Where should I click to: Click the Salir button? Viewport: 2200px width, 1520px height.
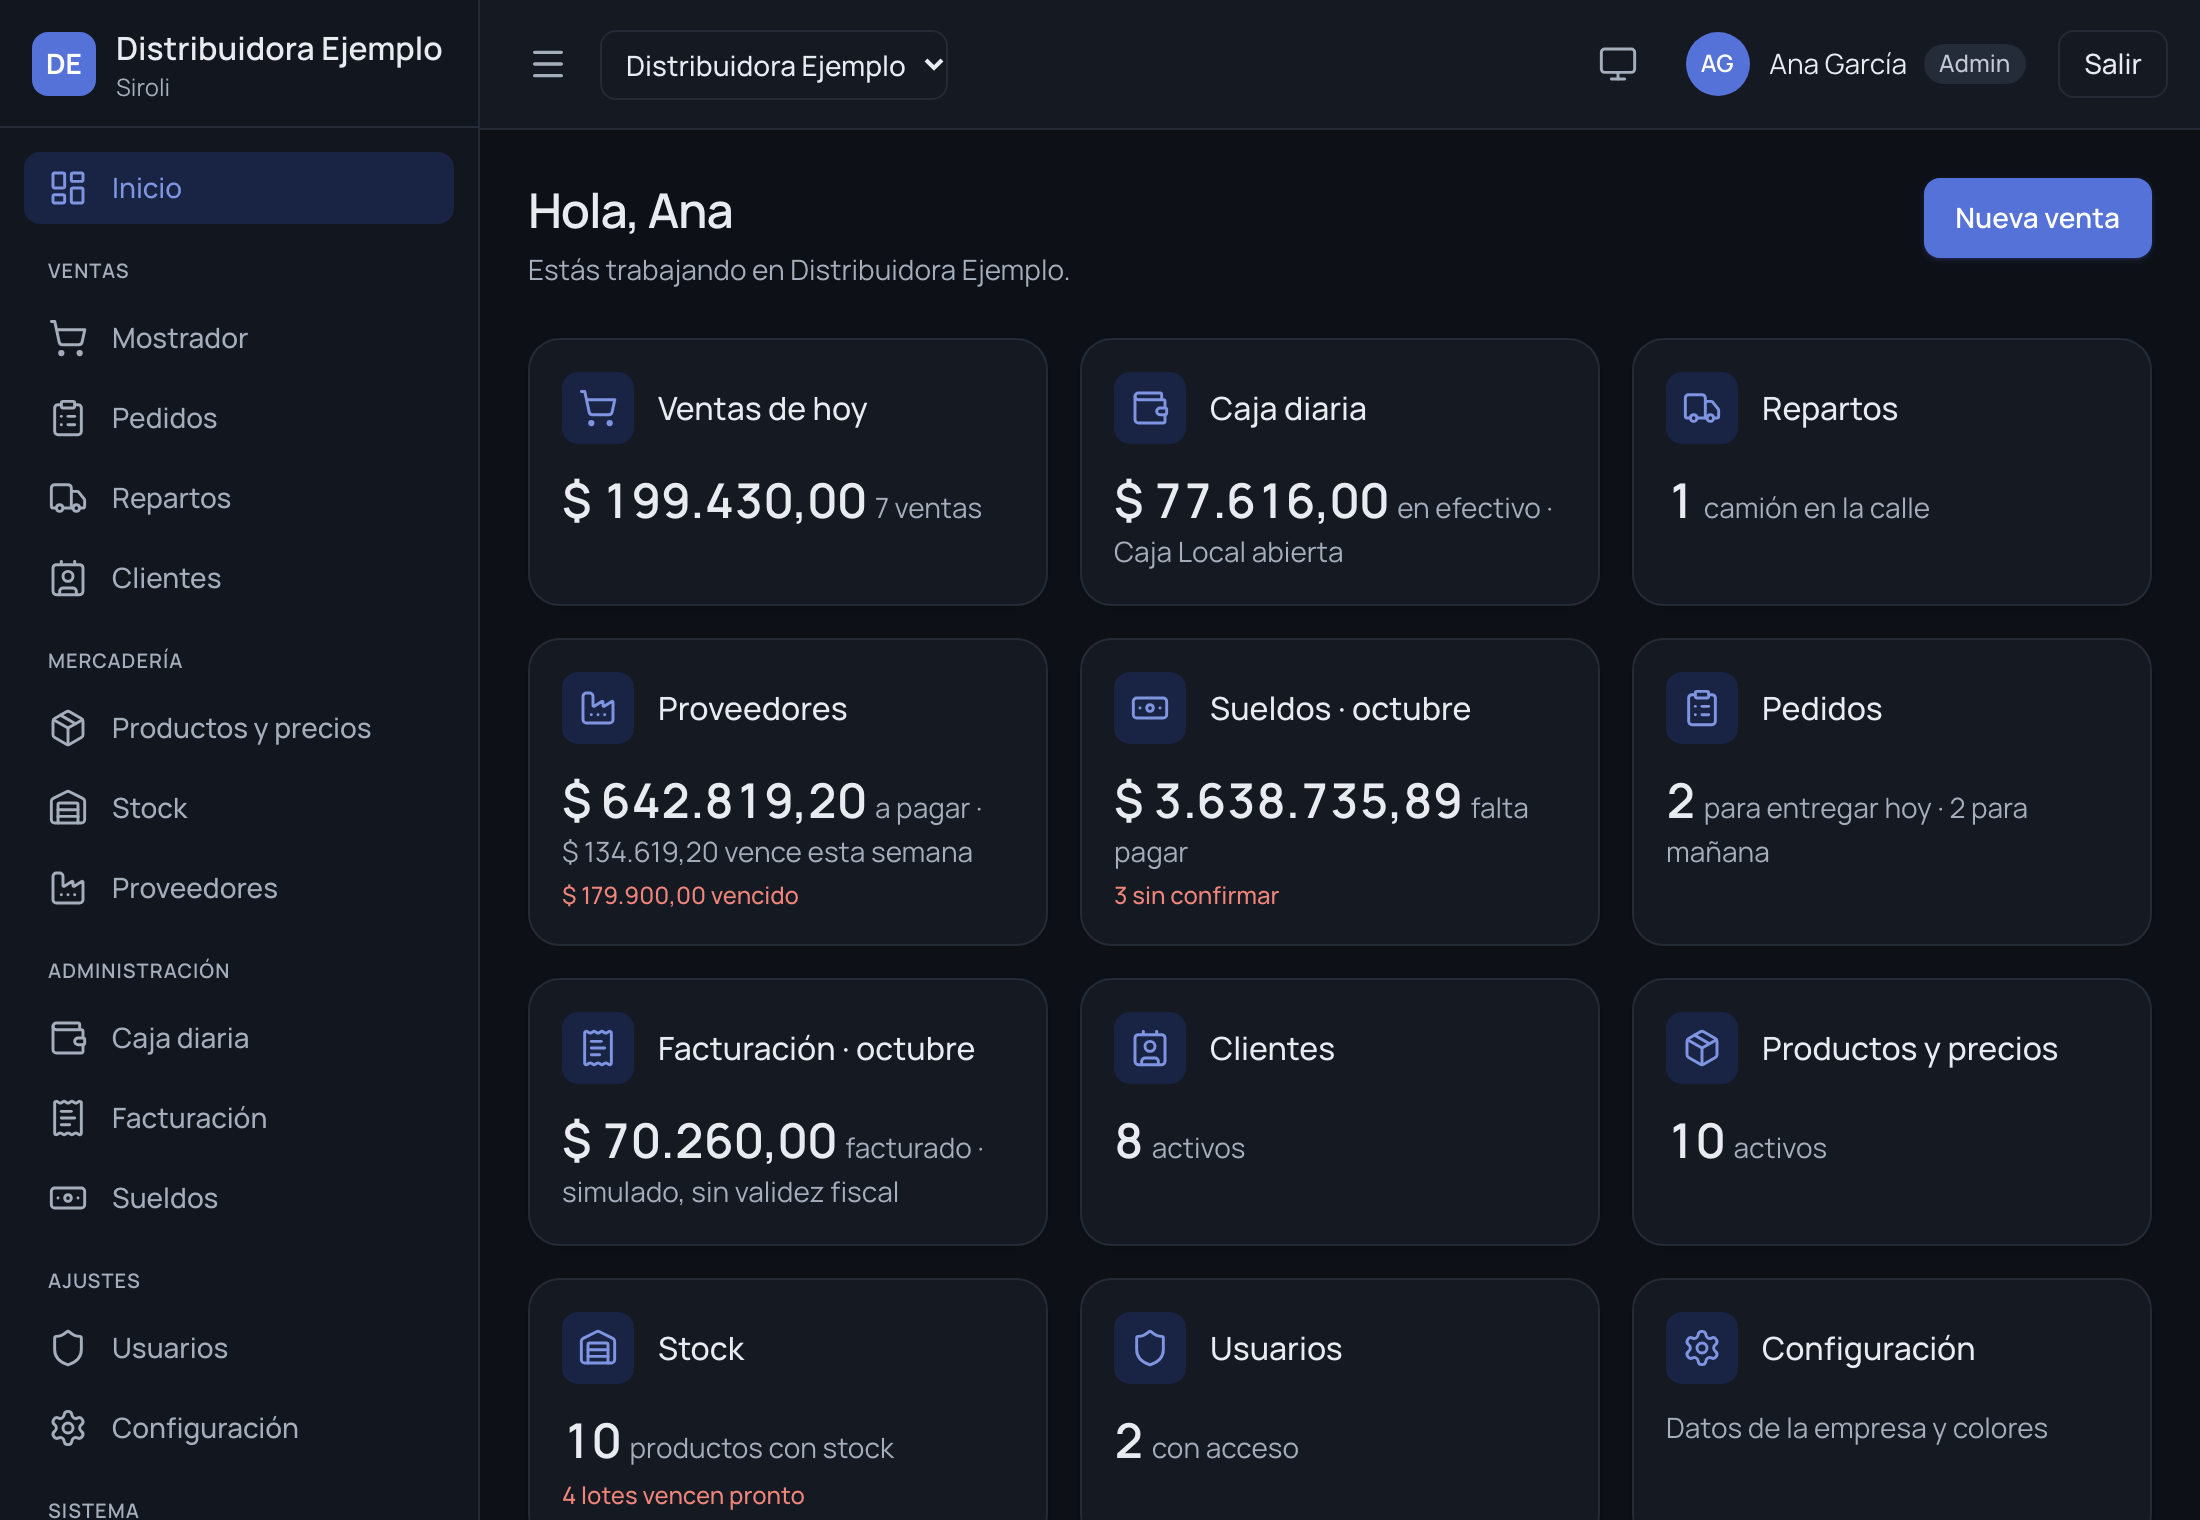point(2112,64)
